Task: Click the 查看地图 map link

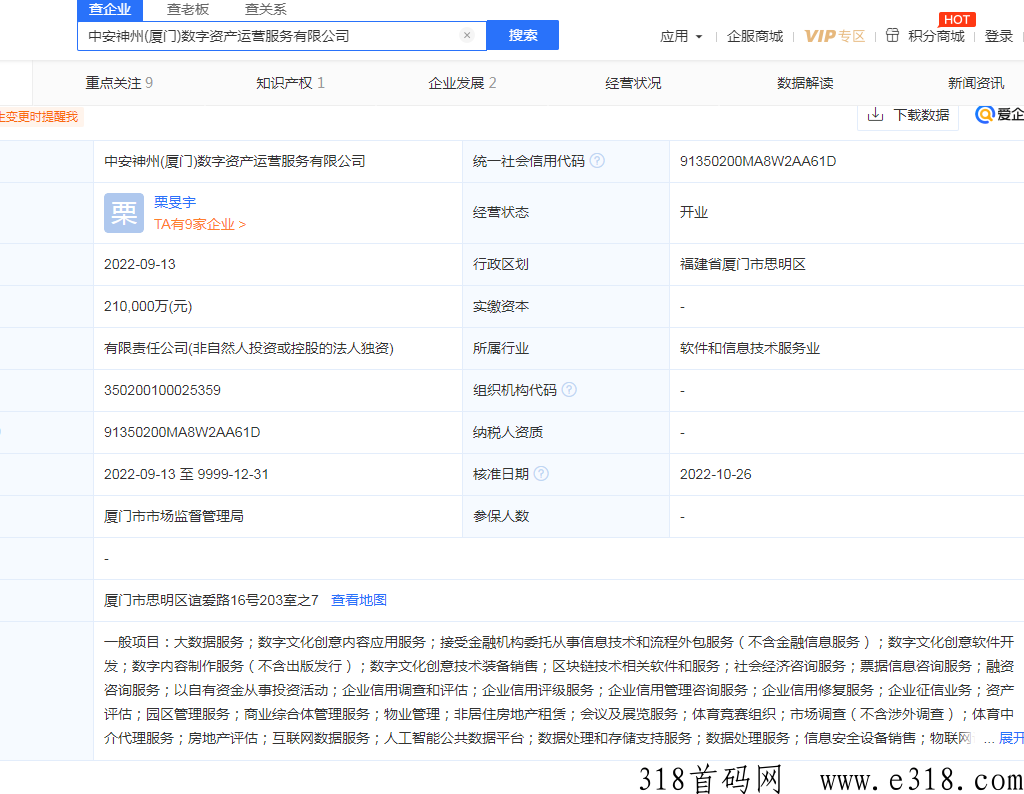Action: click(359, 600)
